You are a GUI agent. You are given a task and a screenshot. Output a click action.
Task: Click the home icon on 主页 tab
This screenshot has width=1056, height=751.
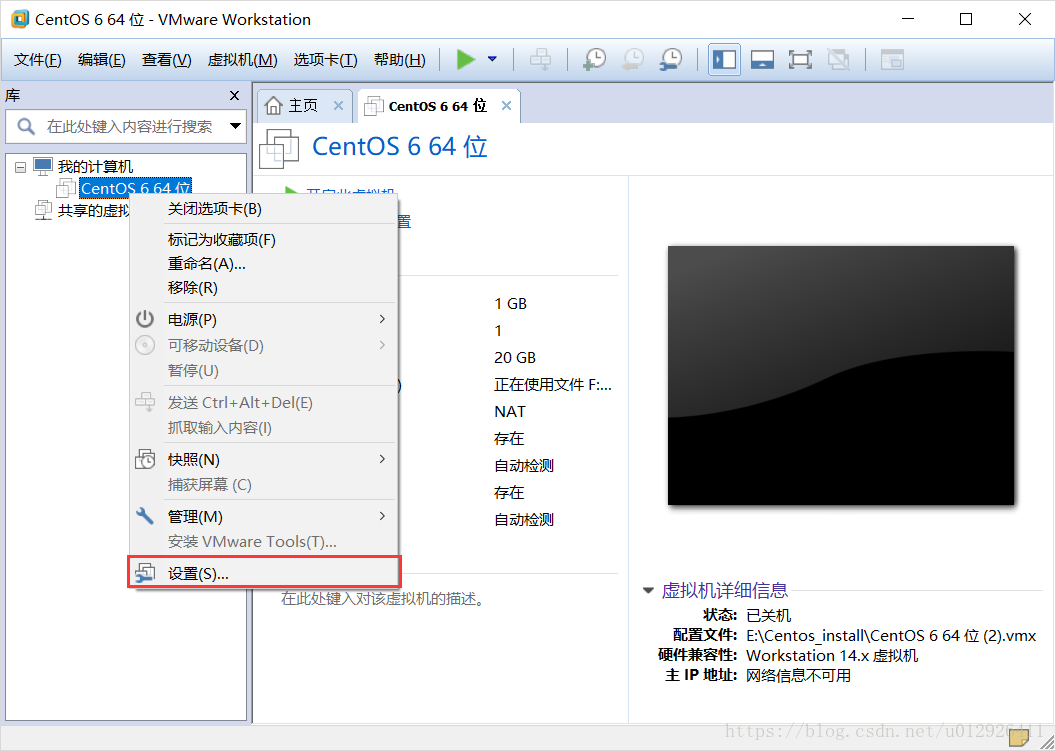273,106
